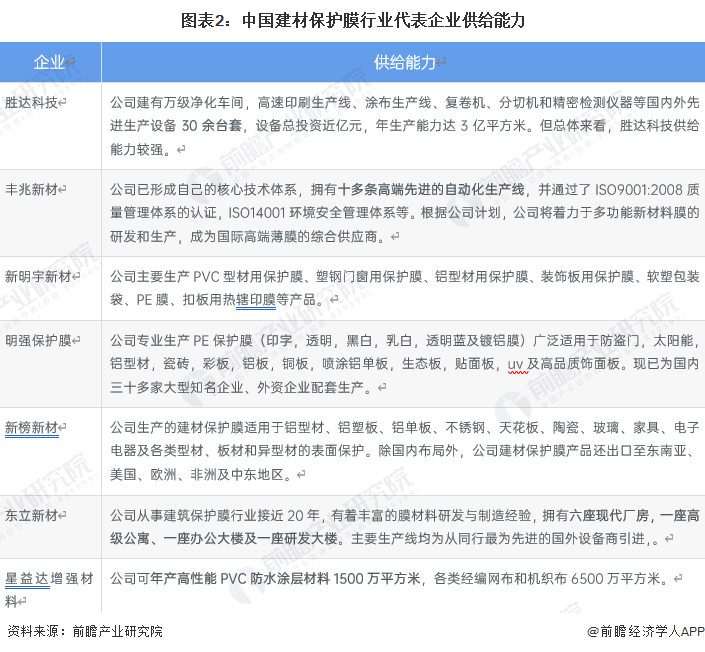Screen dimensions: 705x652
Task: Click the 新明宇新材 company cell
Action: (x=50, y=289)
